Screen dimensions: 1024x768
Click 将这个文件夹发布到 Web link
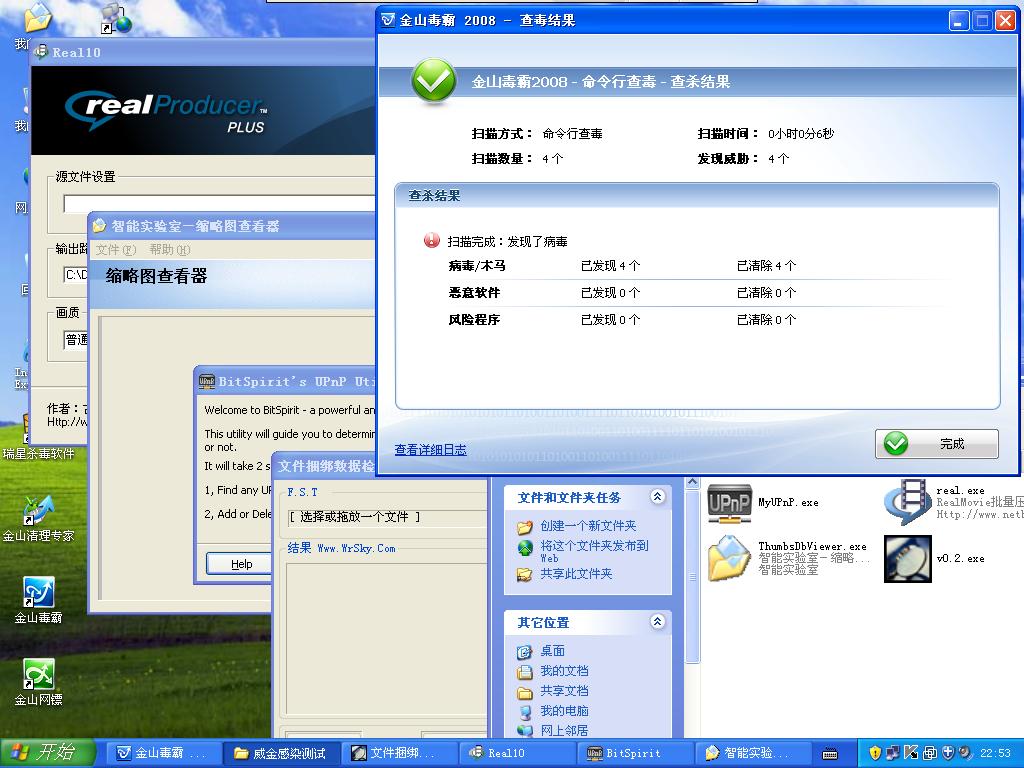(594, 551)
